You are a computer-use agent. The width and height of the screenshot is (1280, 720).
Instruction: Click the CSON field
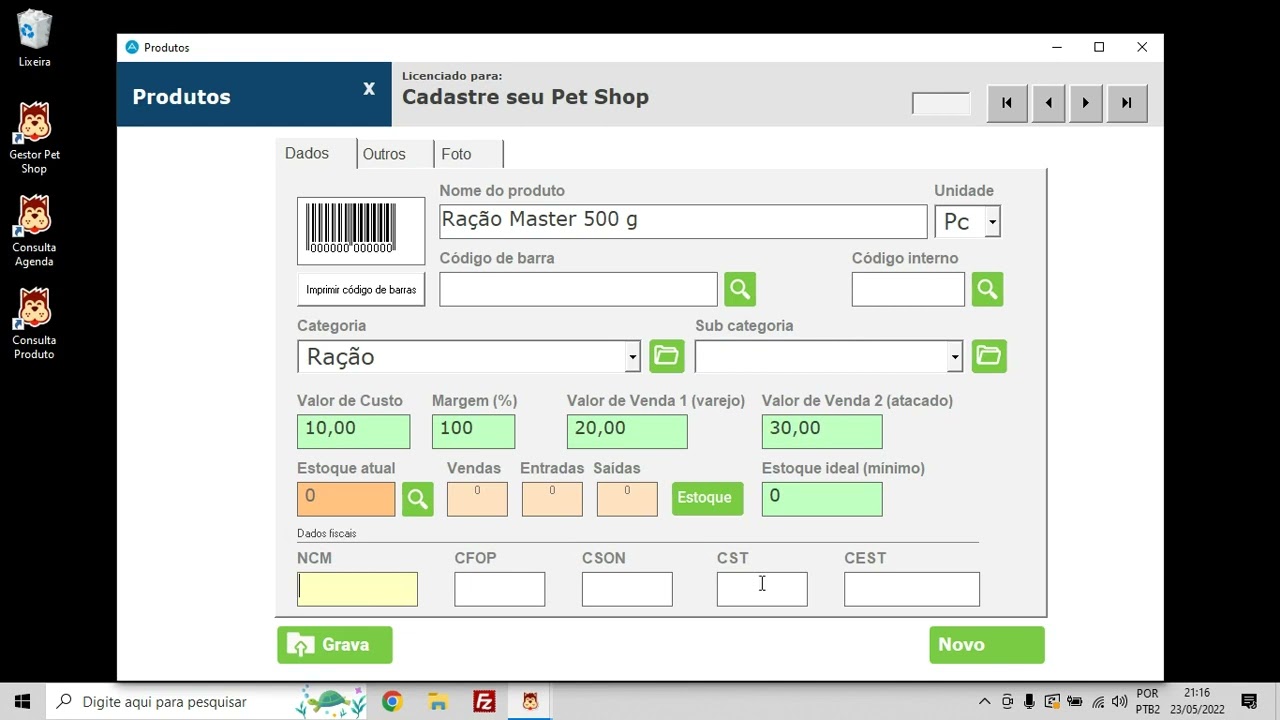pyautogui.click(x=627, y=589)
